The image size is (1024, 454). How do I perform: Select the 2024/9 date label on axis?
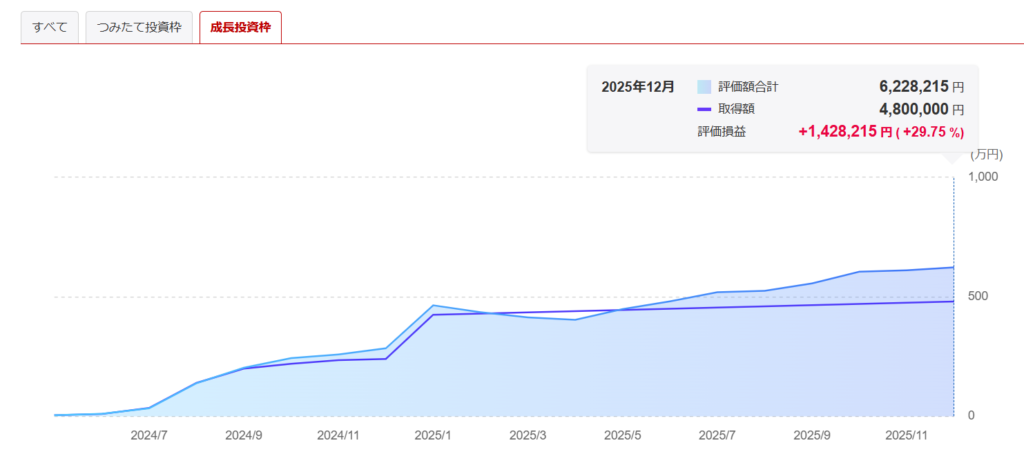coord(243,435)
